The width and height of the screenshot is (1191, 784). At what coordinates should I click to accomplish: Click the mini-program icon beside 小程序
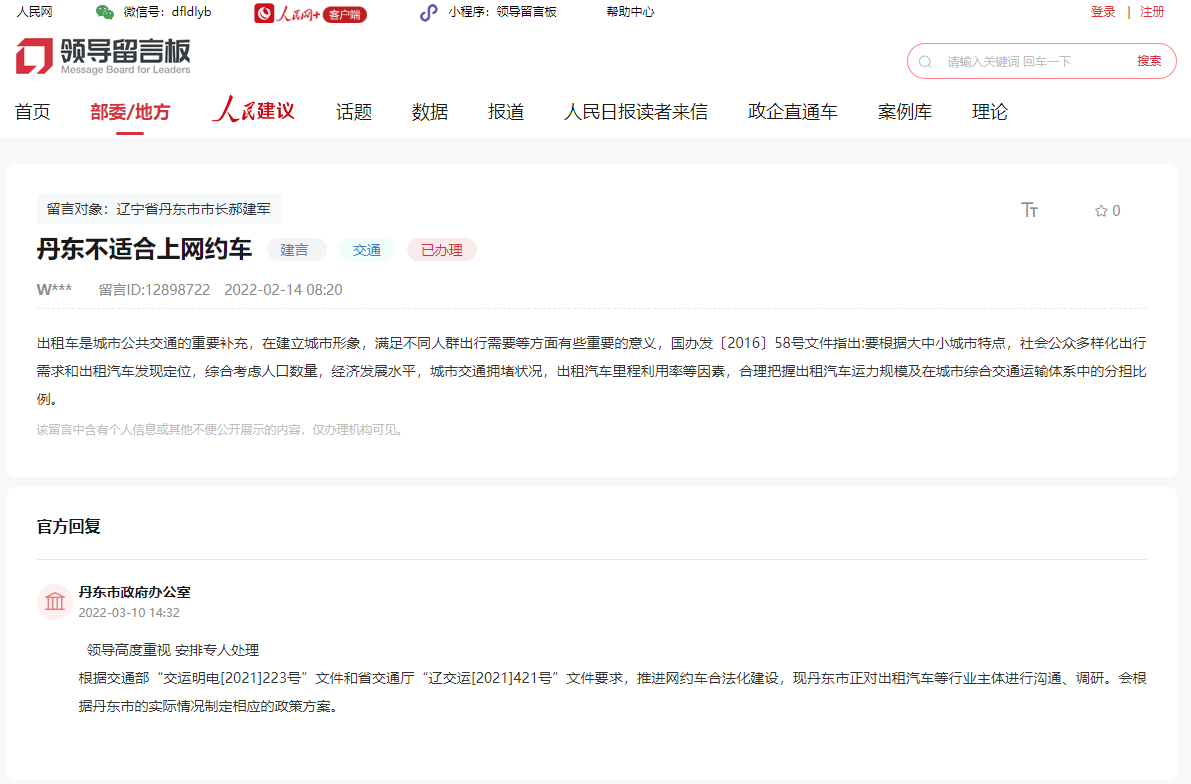click(x=429, y=12)
